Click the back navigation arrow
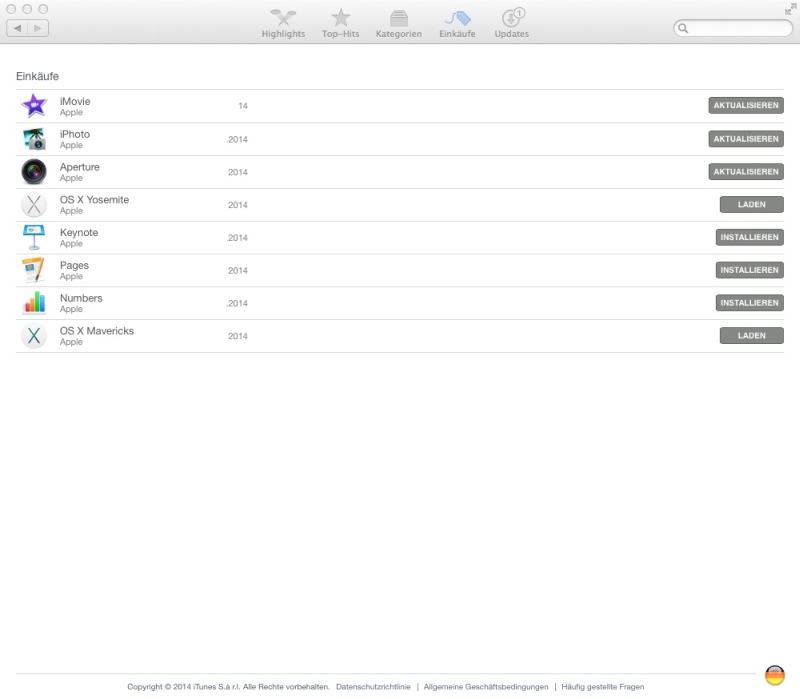 (x=17, y=28)
